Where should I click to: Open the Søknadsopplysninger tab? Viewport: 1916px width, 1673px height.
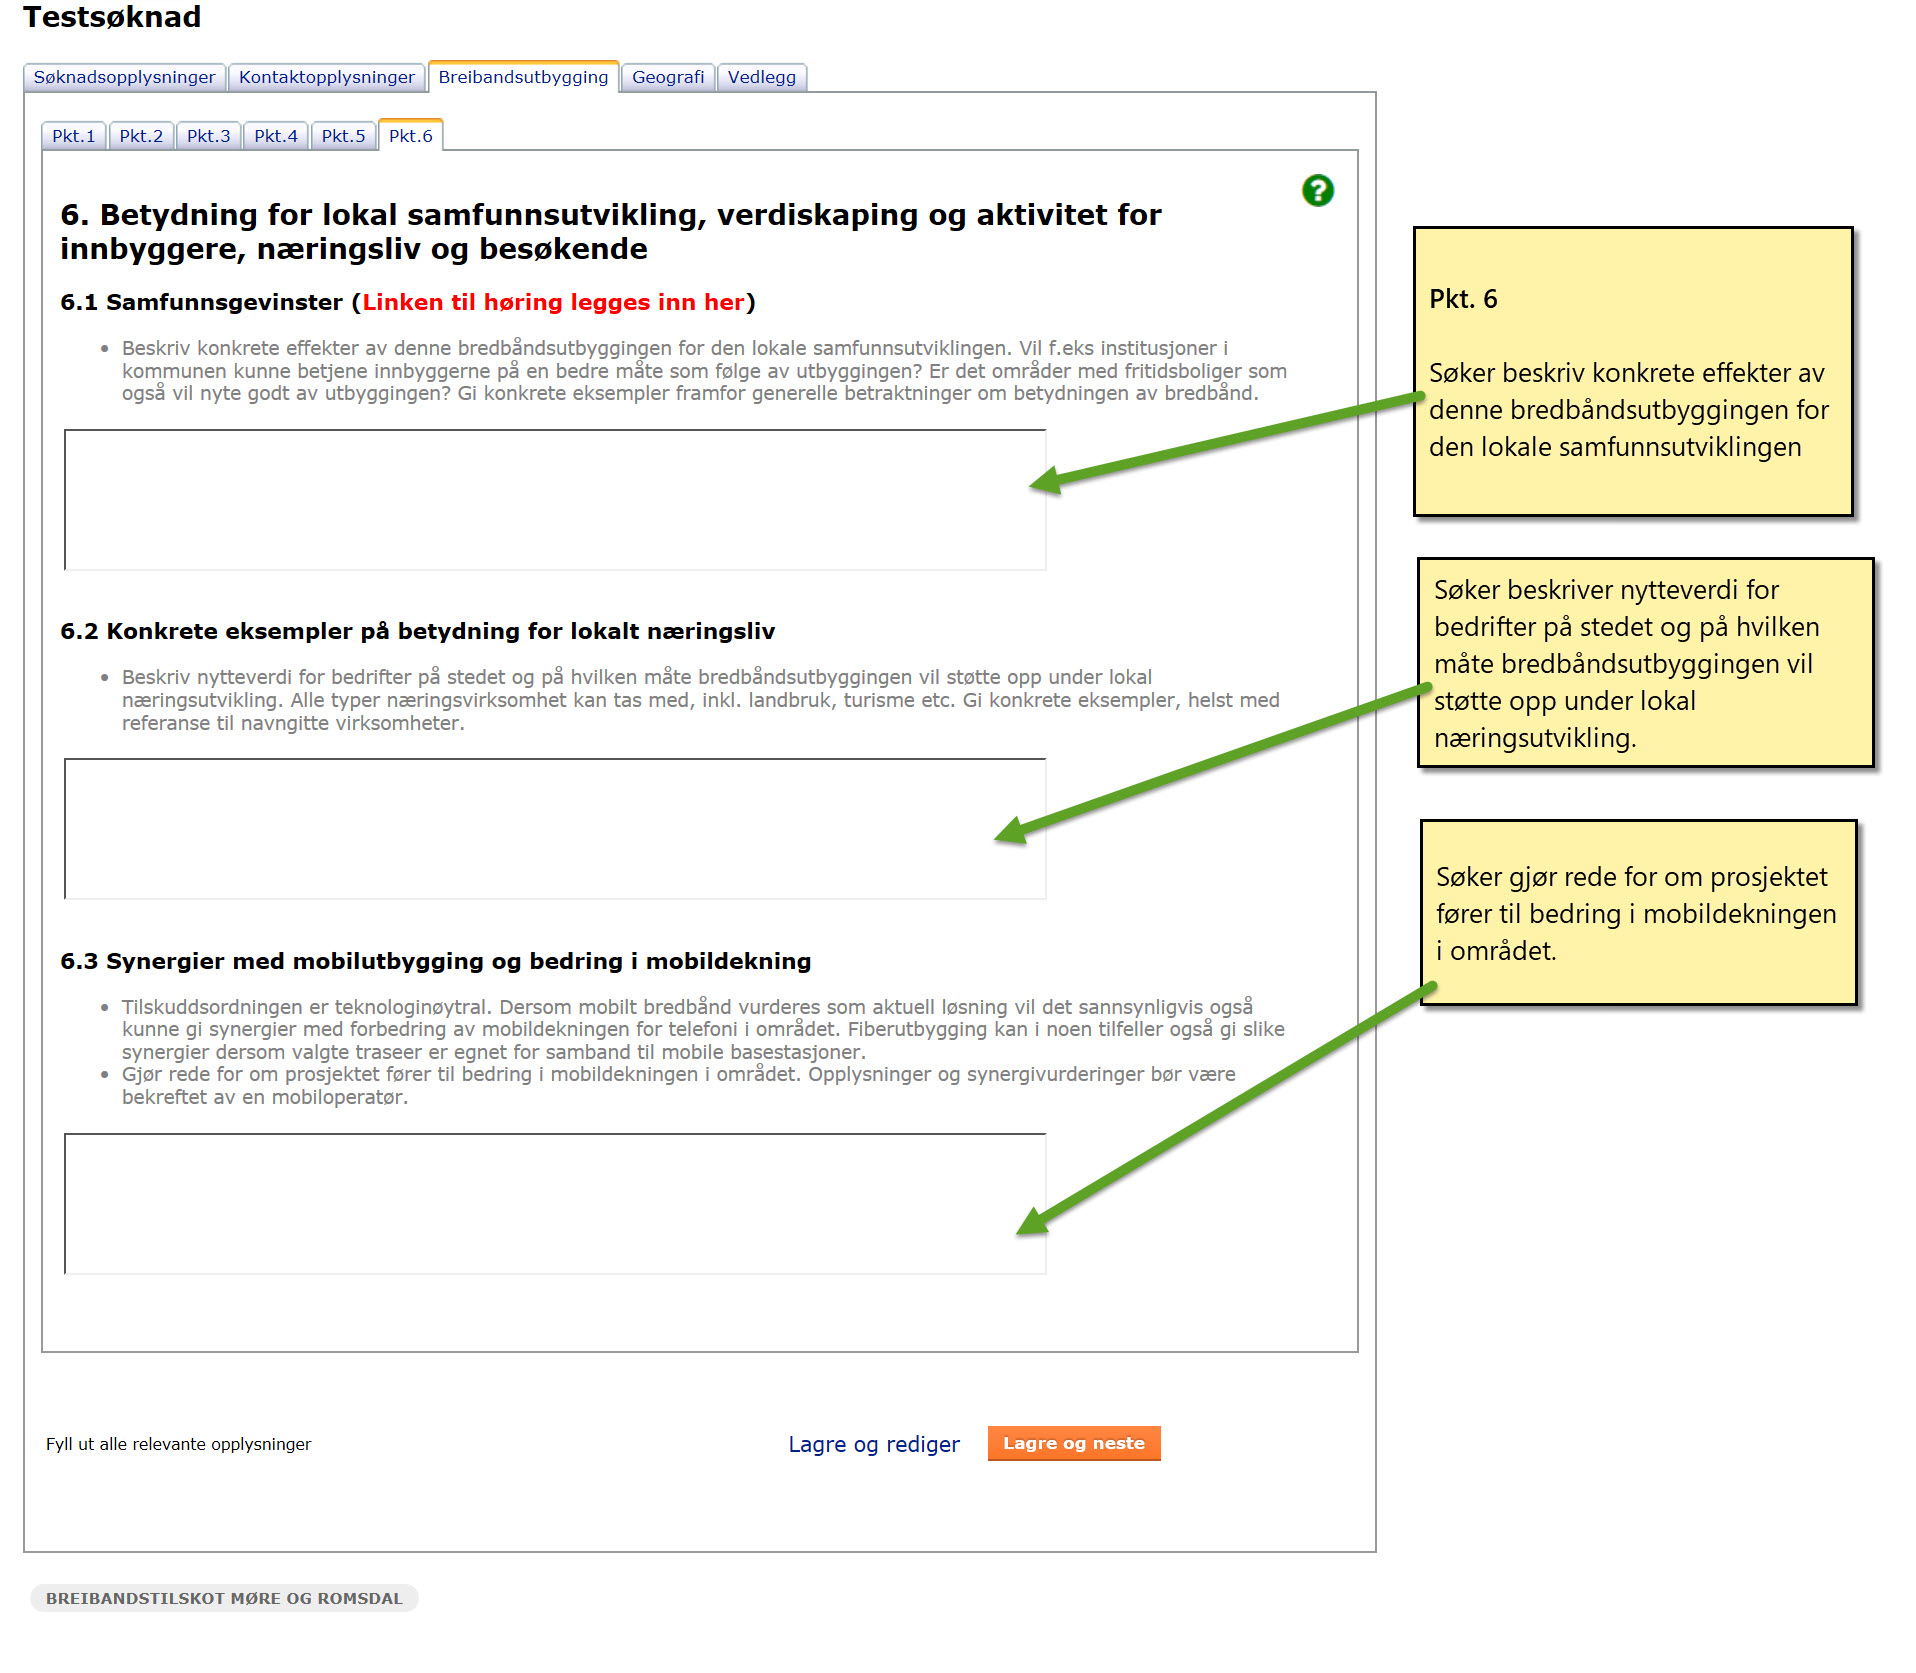[124, 77]
